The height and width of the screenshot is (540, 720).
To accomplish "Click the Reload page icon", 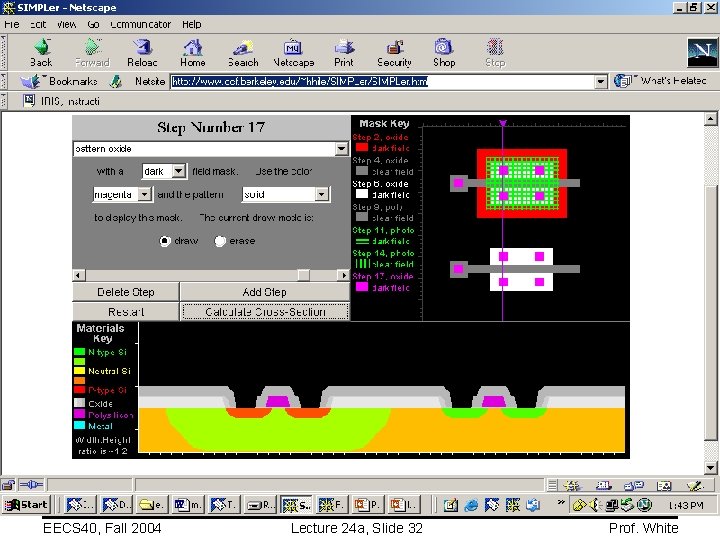I will point(143,47).
